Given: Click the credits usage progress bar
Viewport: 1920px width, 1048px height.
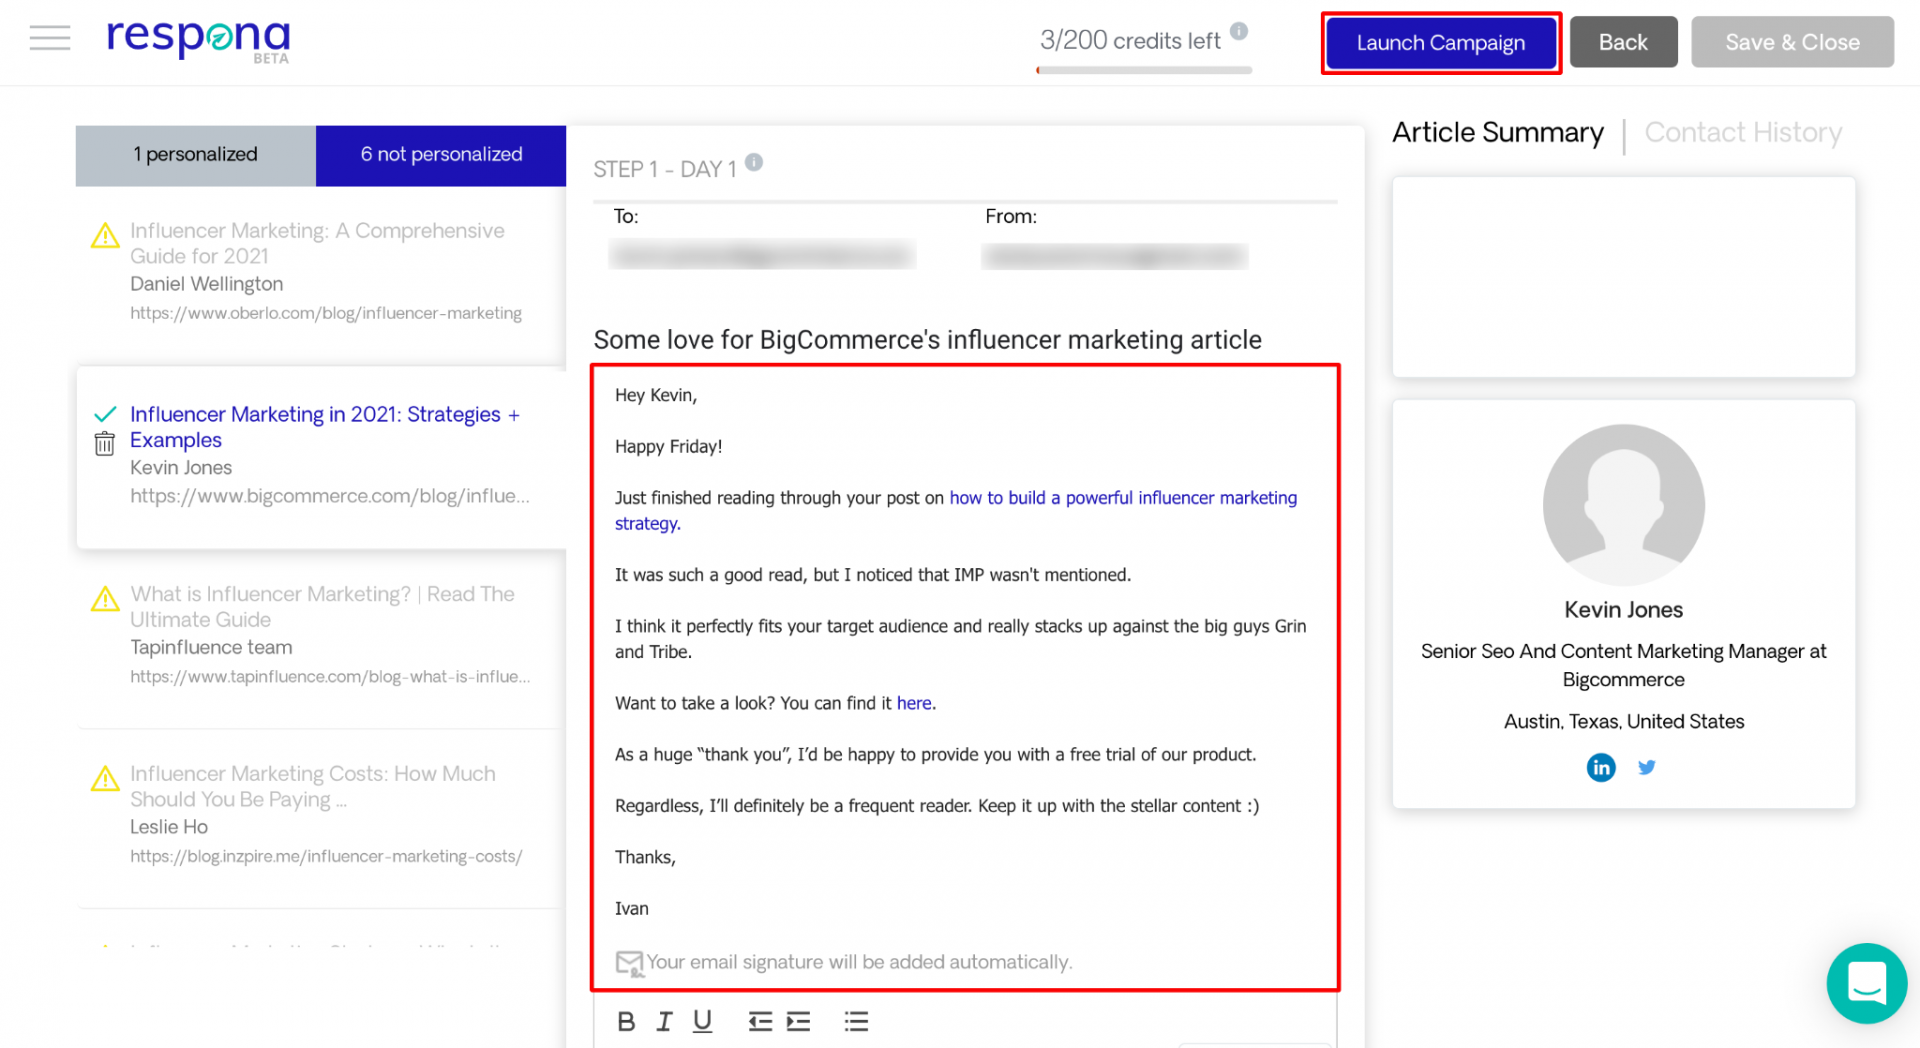Looking at the screenshot, I should (1144, 70).
